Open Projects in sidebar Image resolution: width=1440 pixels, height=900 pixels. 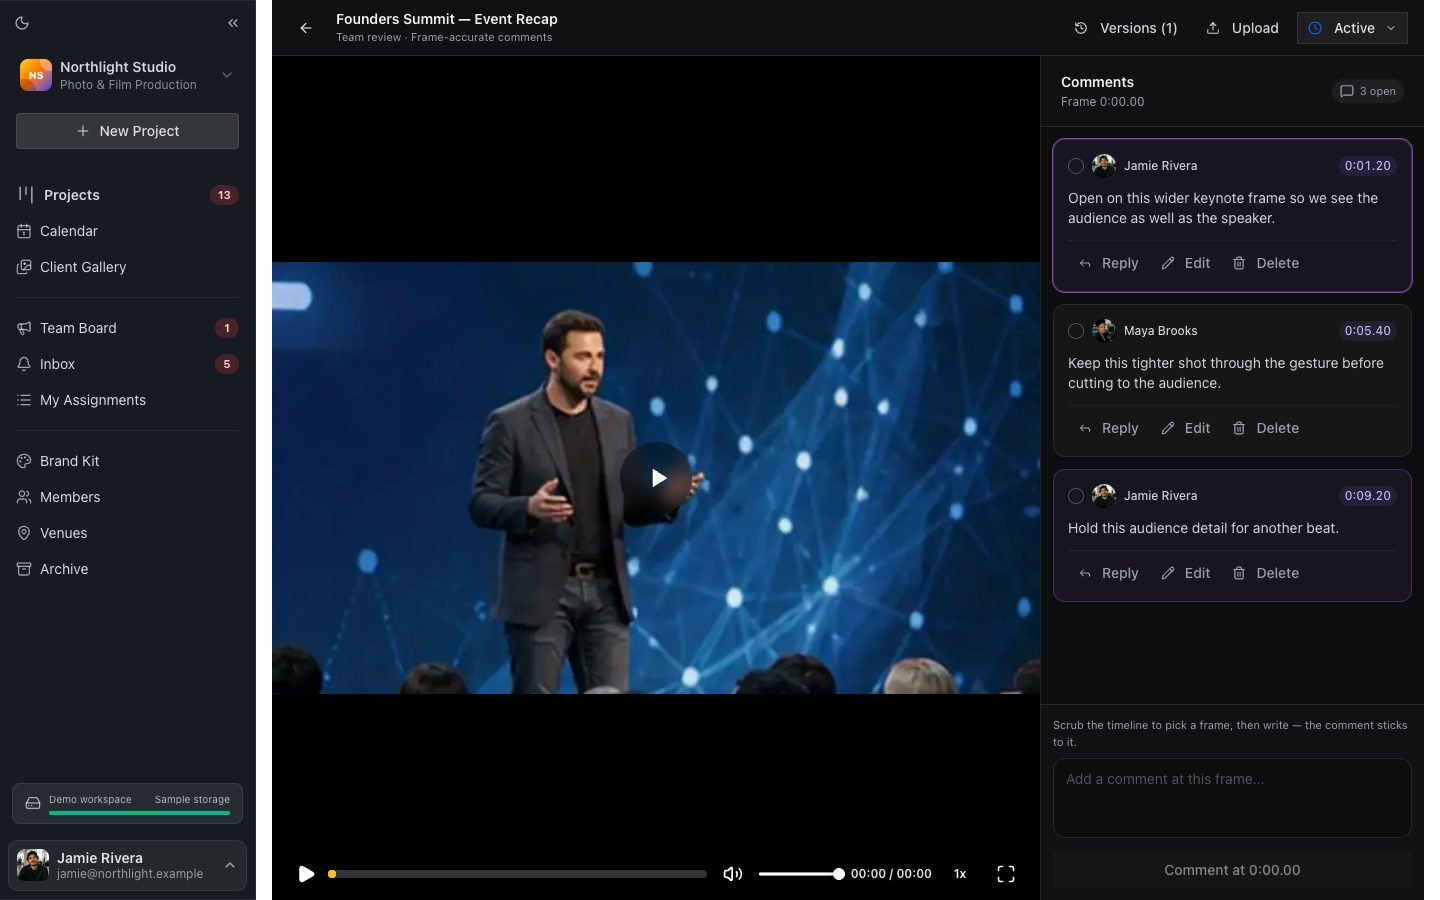(127, 195)
